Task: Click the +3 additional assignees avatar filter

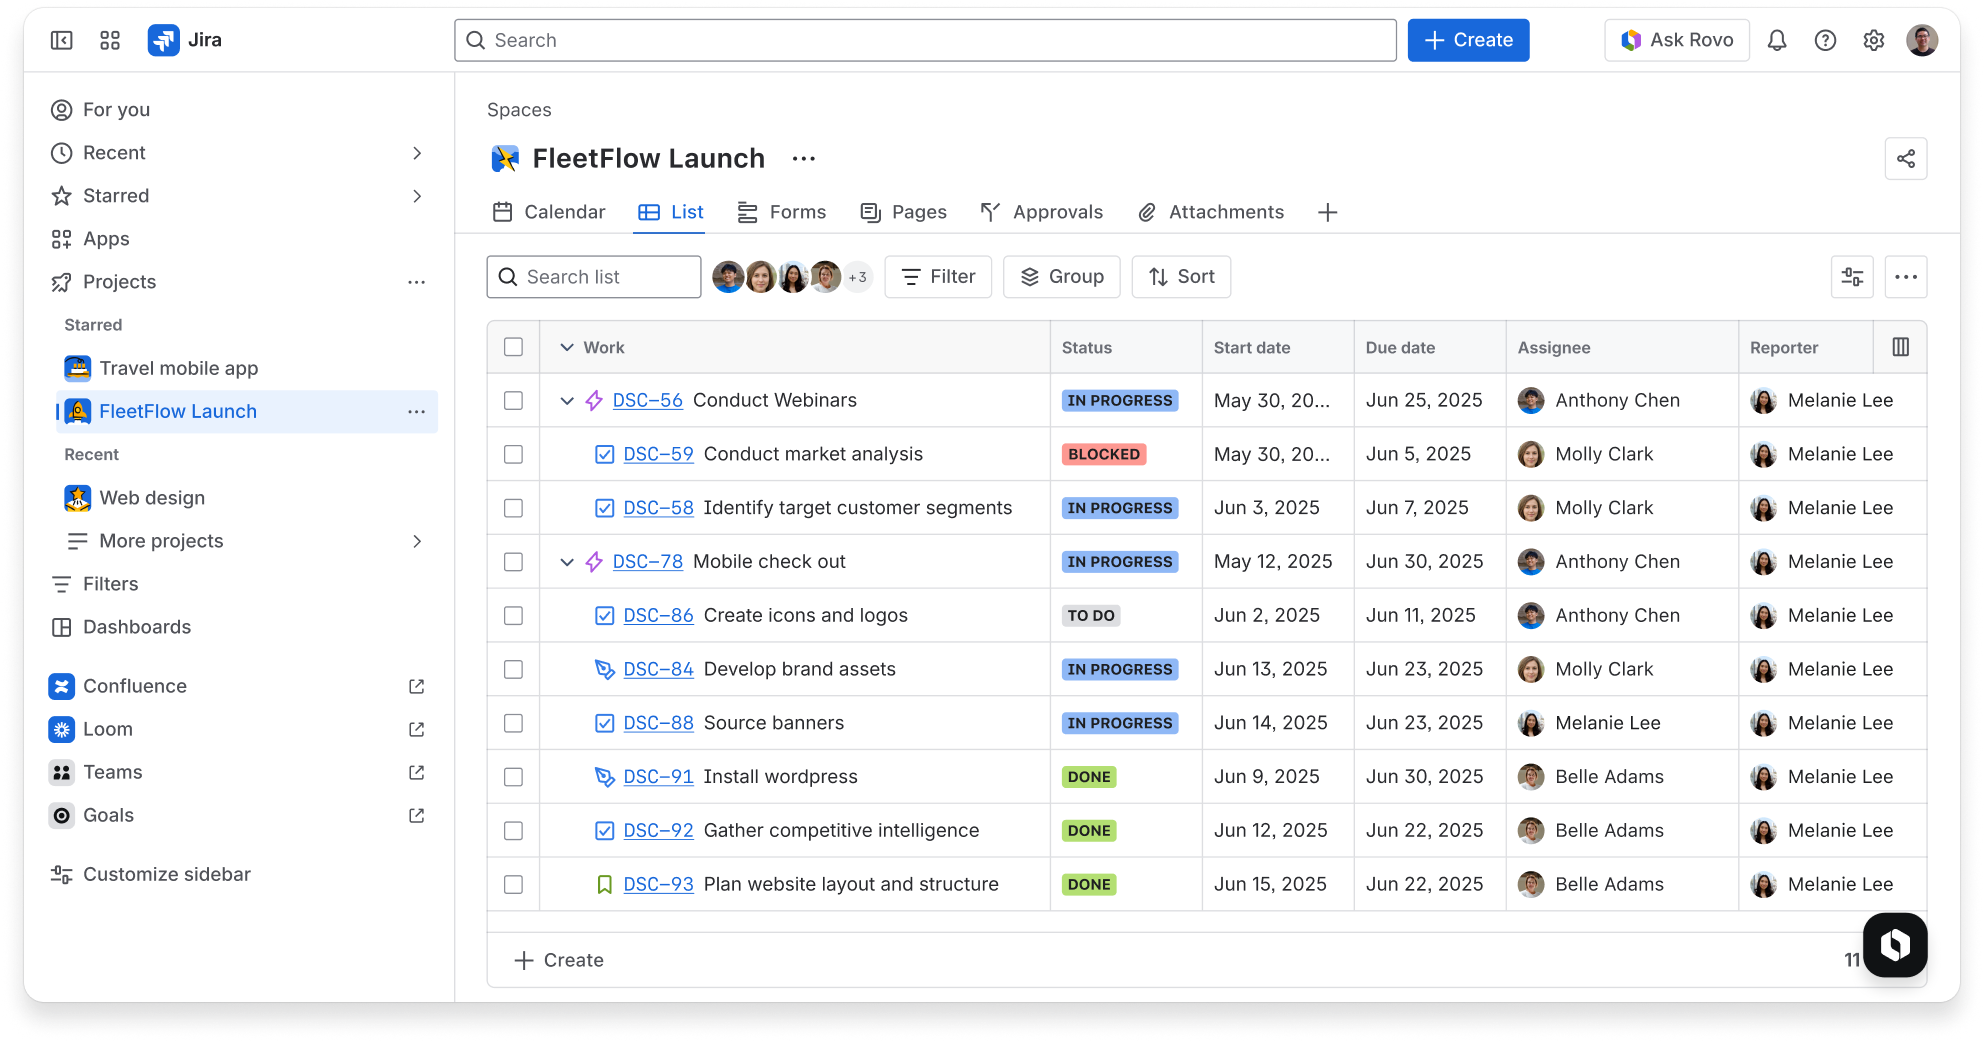Action: (857, 277)
